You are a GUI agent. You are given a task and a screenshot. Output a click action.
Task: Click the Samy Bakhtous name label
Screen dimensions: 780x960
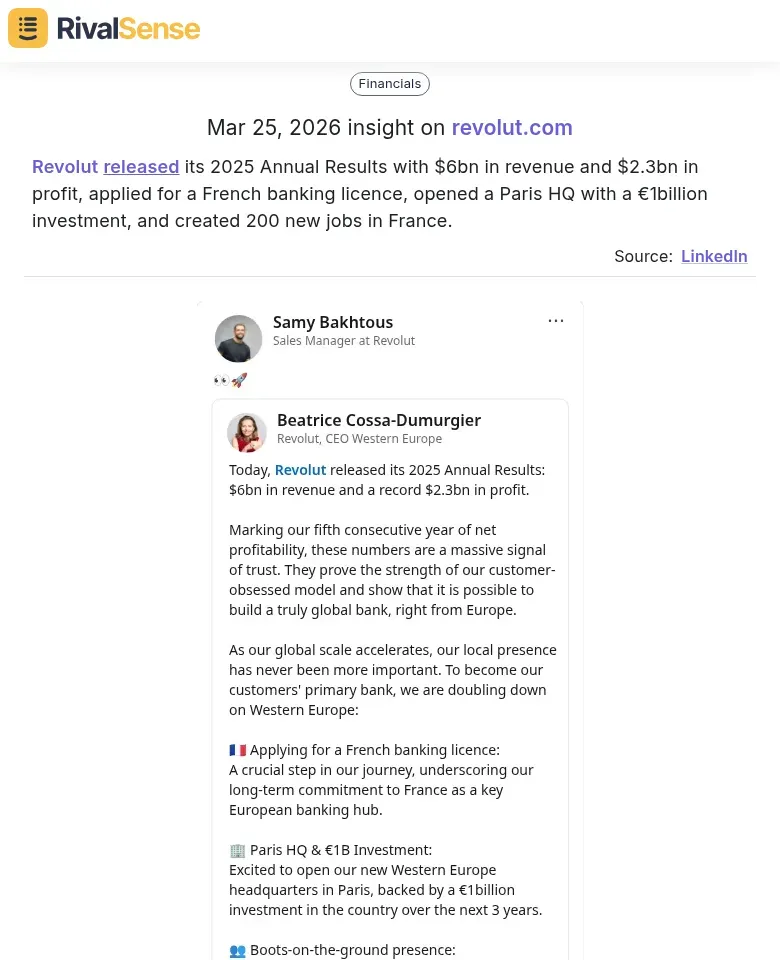333,322
